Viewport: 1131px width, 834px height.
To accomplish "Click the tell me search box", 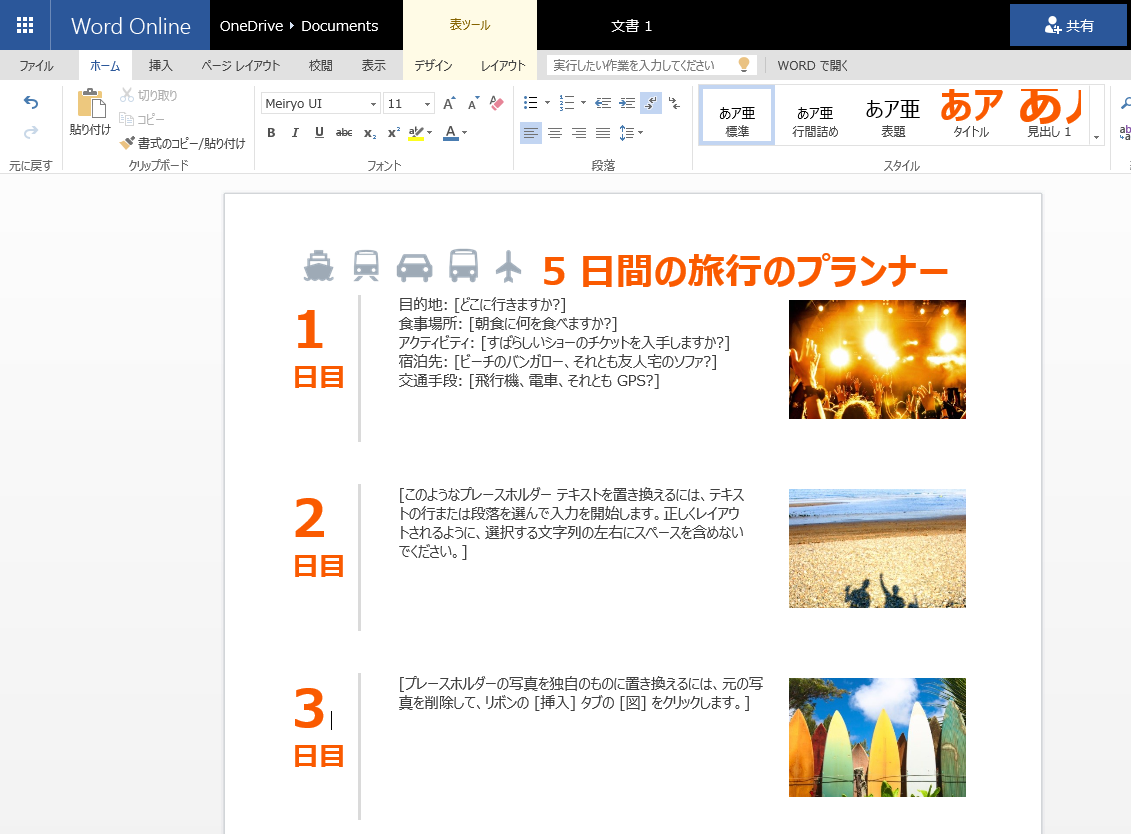I will pyautogui.click(x=651, y=66).
